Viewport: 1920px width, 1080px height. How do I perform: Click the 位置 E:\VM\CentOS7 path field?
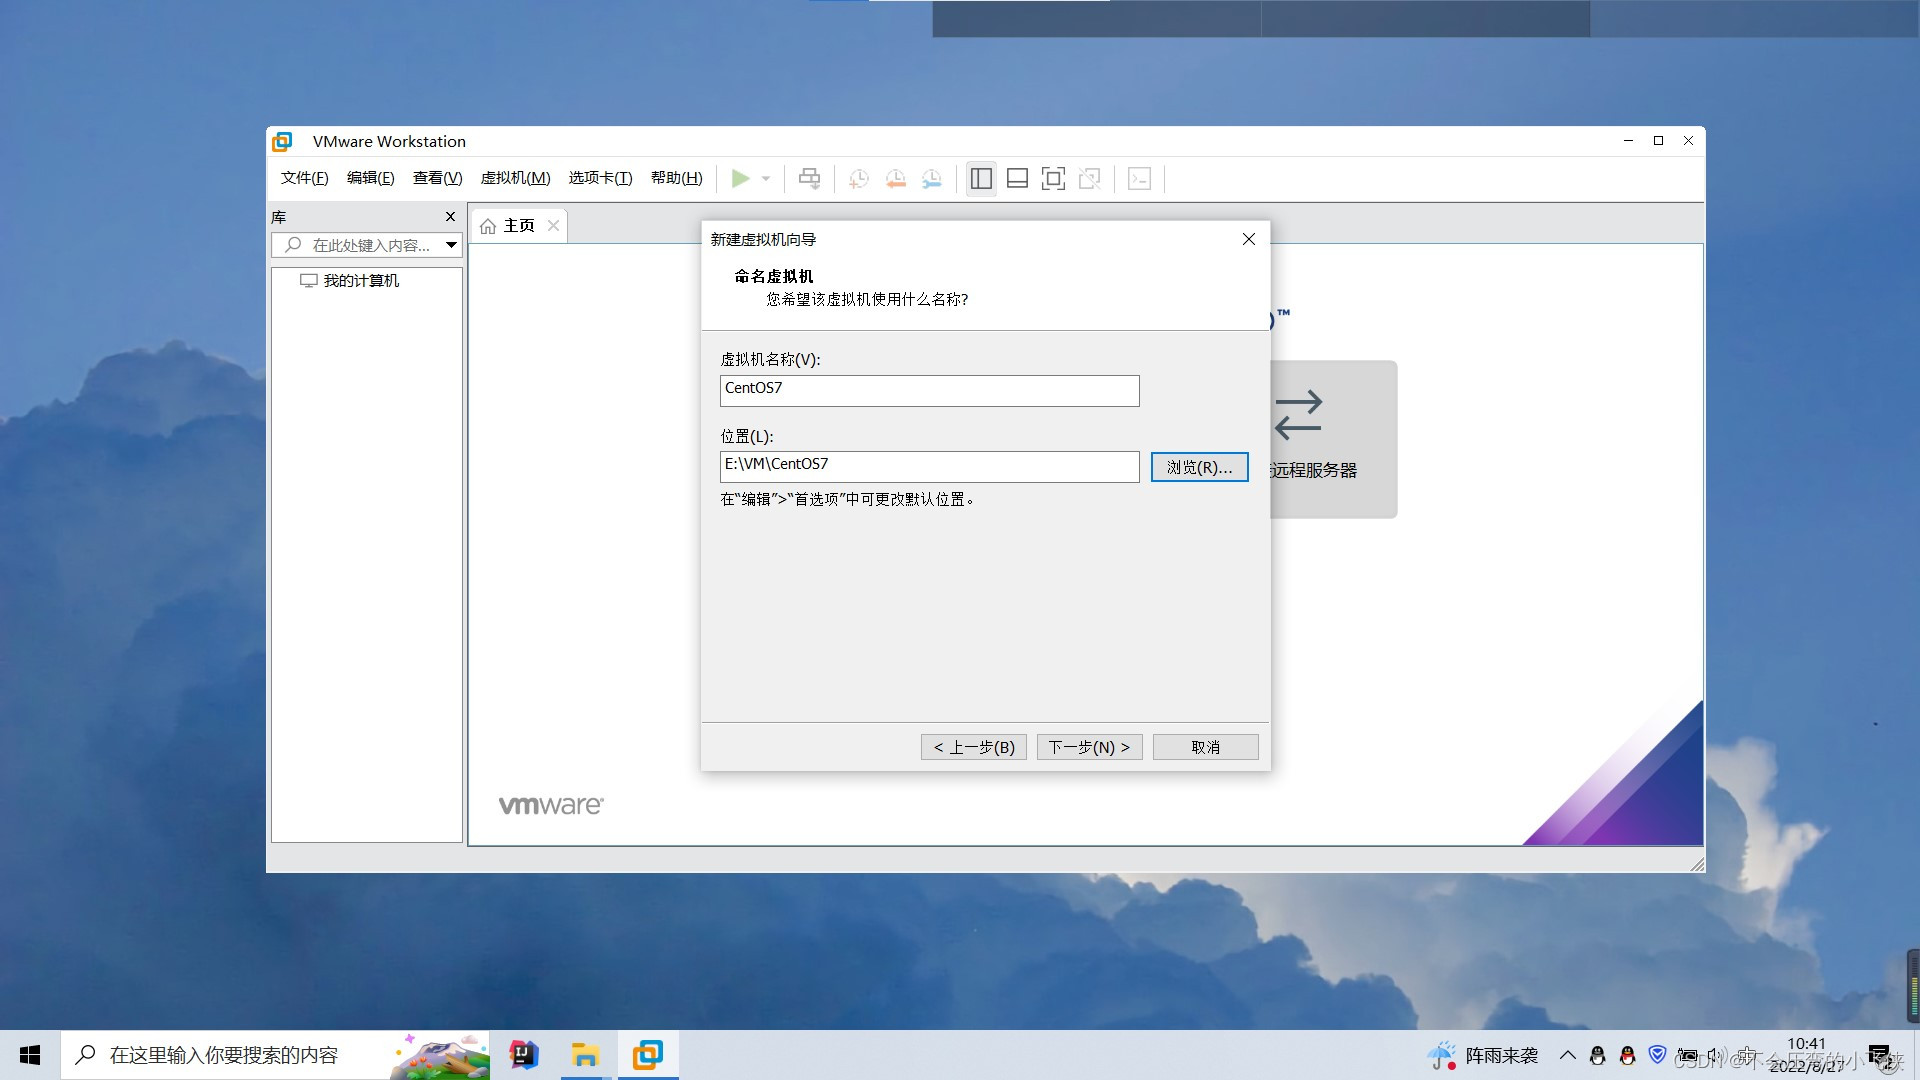coord(929,466)
